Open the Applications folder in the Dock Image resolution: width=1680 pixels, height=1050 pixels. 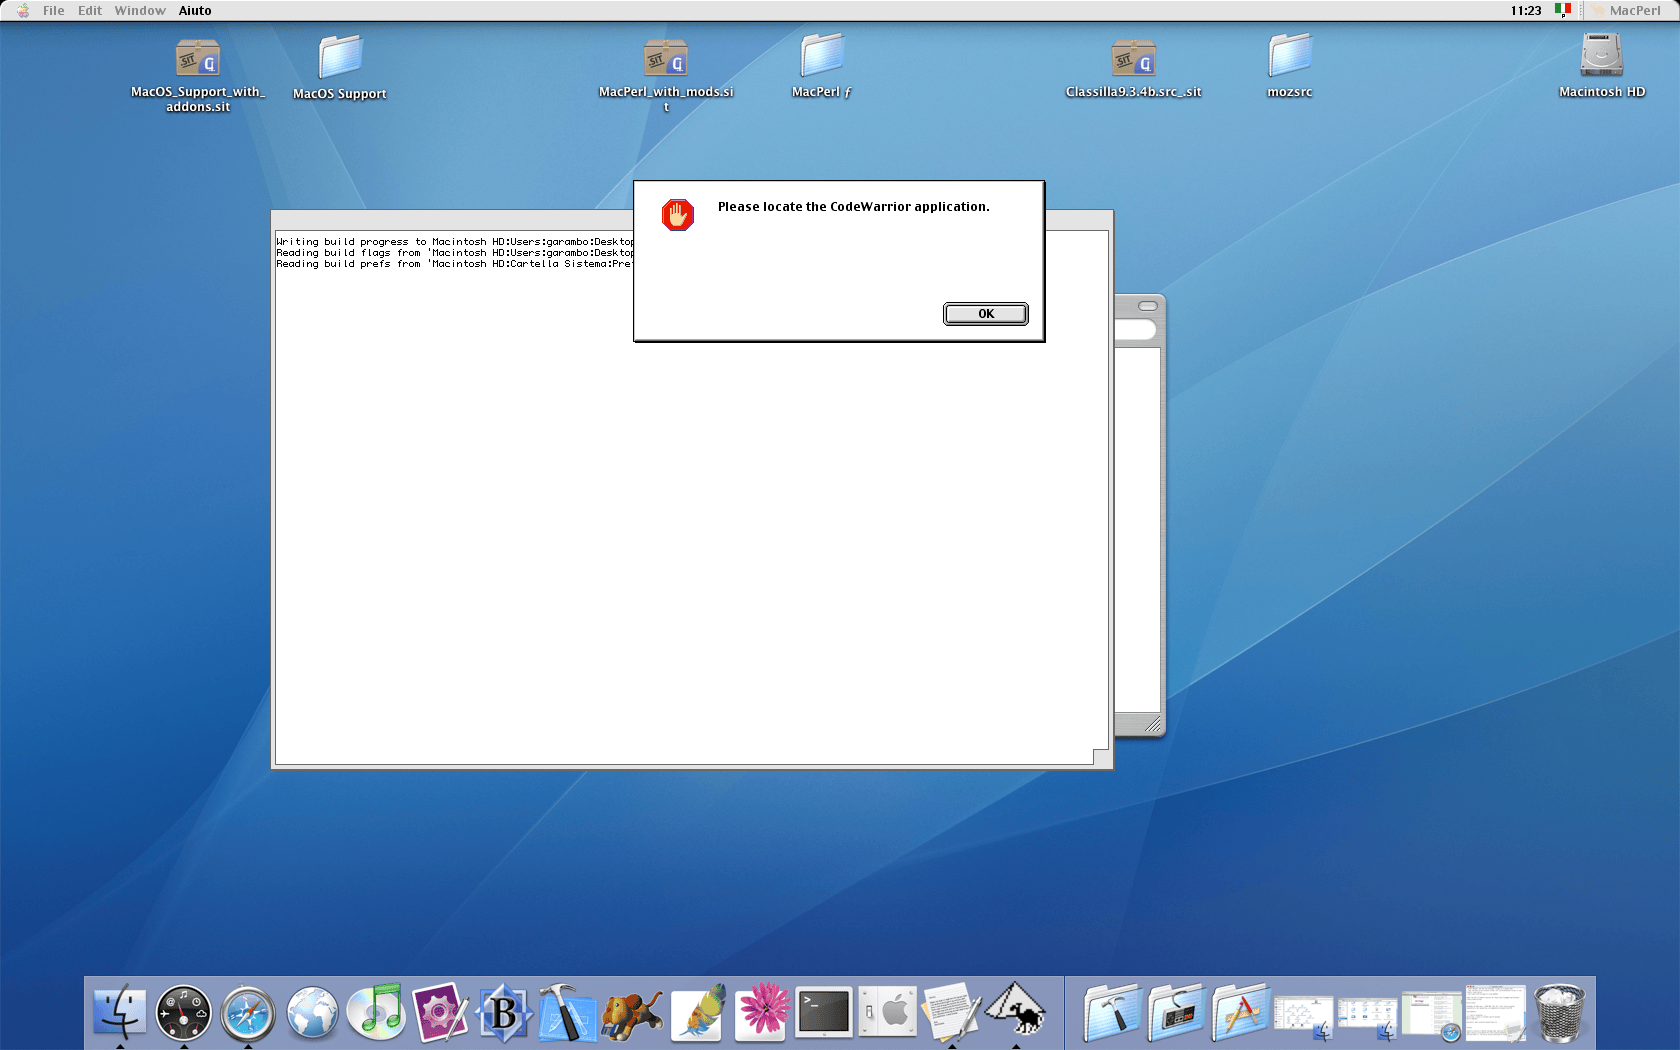(x=1241, y=1012)
